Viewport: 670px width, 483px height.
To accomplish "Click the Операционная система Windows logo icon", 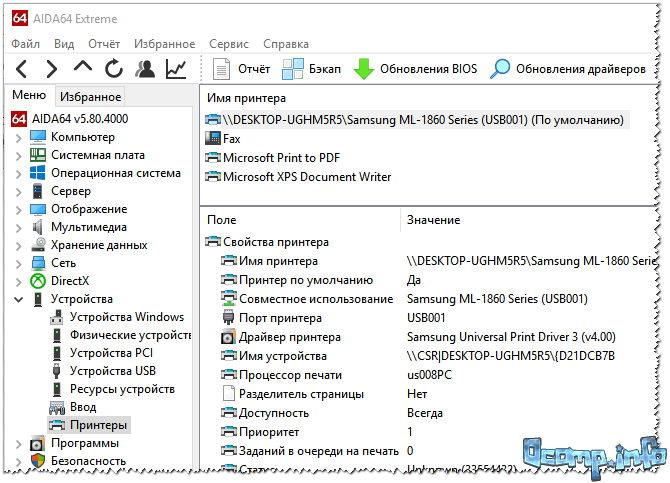I will [x=38, y=173].
